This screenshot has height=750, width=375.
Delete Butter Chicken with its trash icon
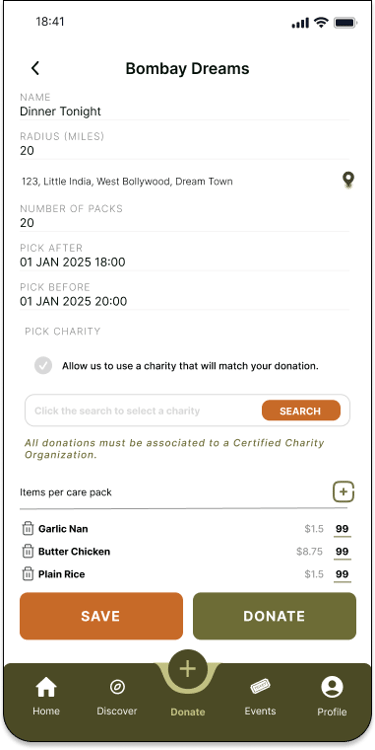(x=28, y=551)
